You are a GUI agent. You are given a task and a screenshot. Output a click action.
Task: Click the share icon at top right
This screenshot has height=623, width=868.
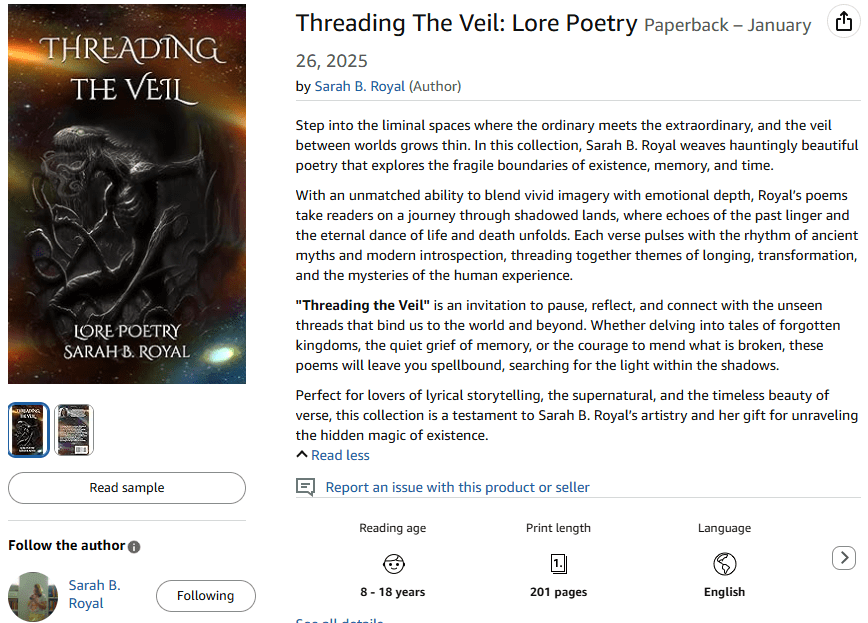tap(842, 23)
